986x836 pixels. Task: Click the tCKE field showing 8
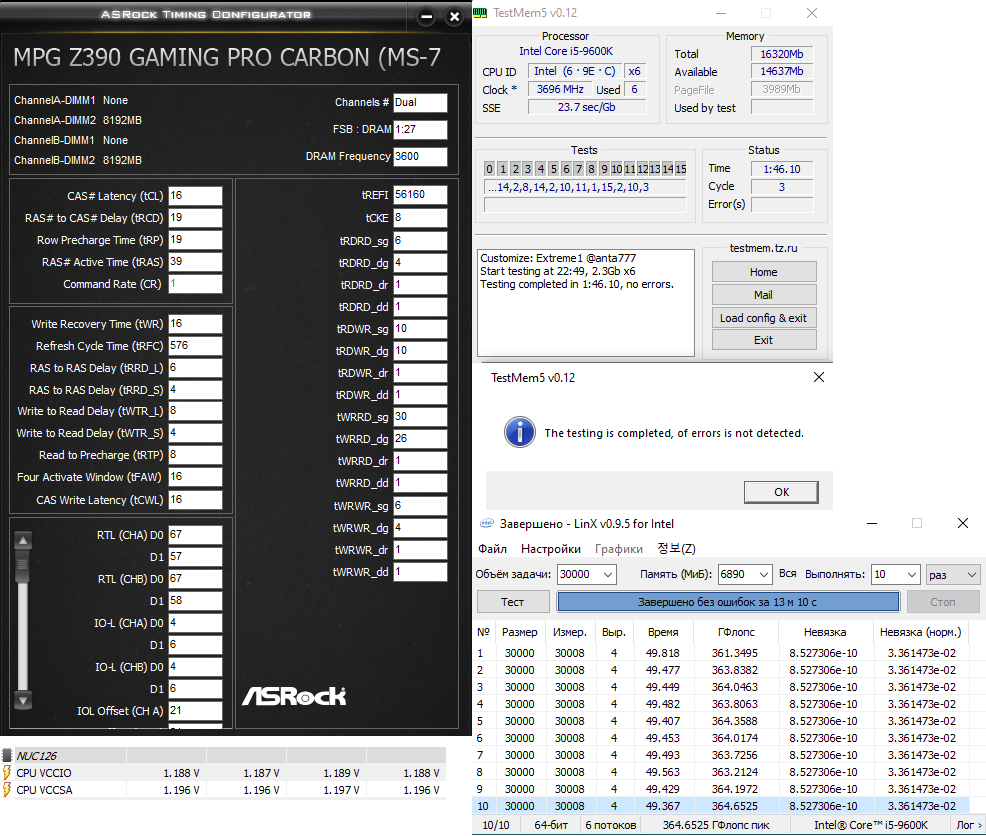click(420, 218)
